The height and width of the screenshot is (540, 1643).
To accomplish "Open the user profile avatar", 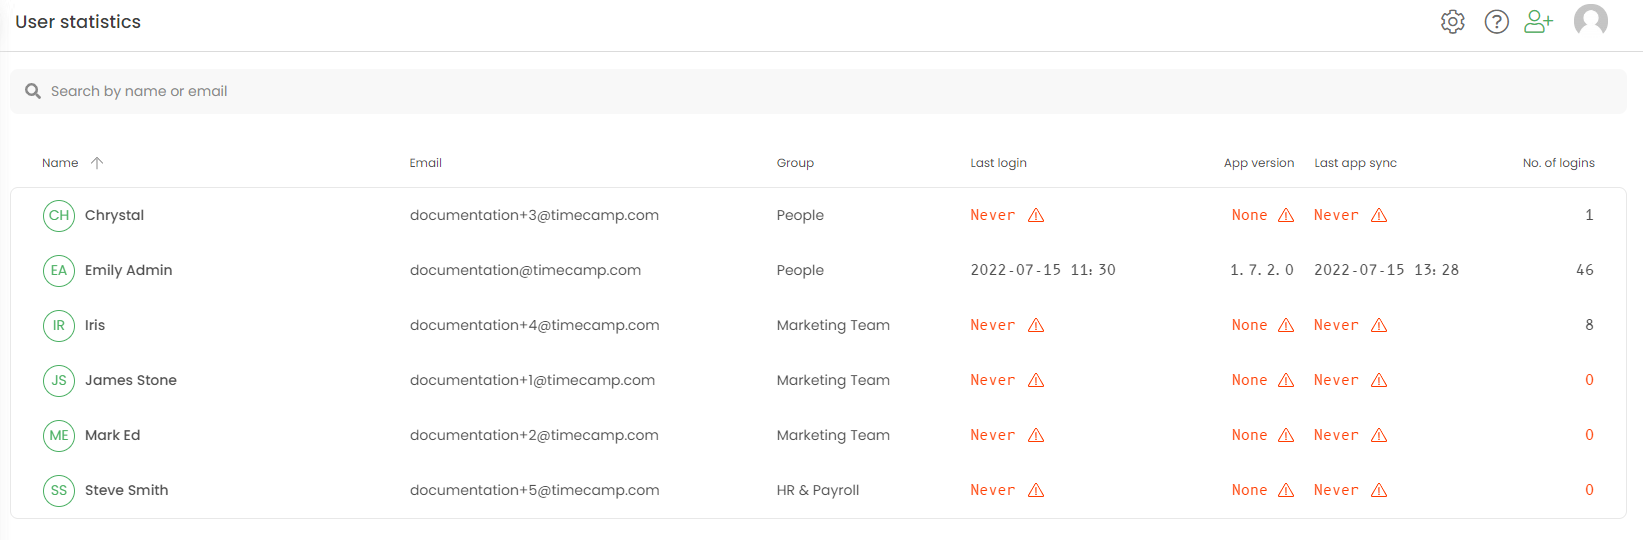I will coord(1590,20).
